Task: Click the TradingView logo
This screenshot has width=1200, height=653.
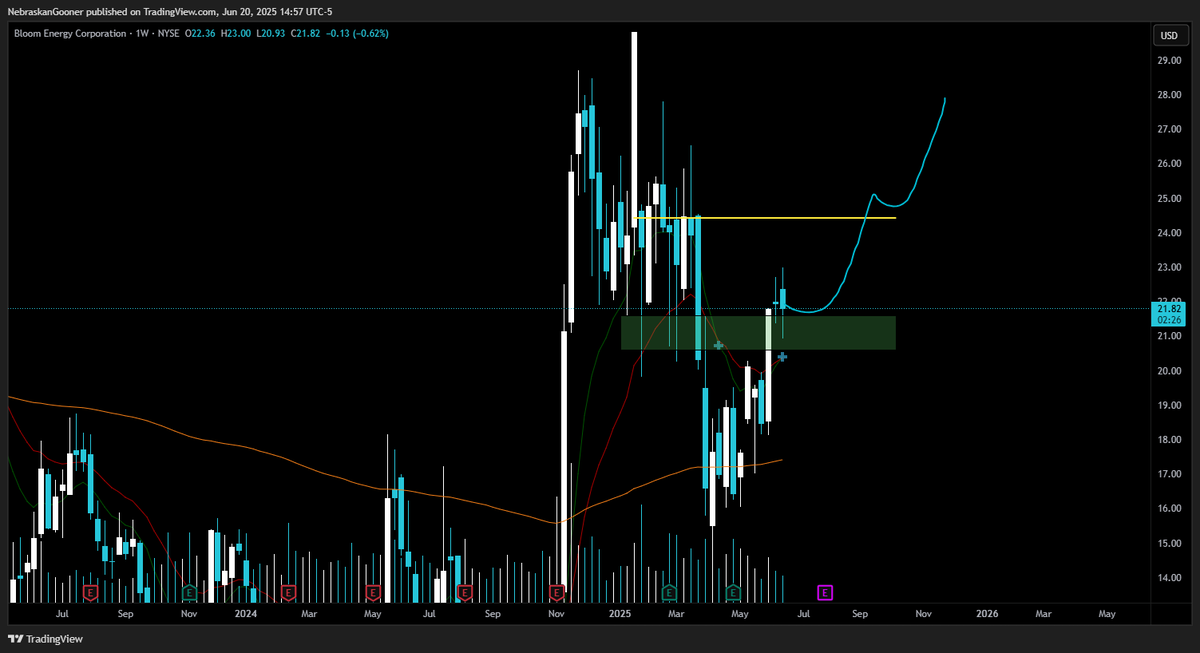Action: coord(46,639)
